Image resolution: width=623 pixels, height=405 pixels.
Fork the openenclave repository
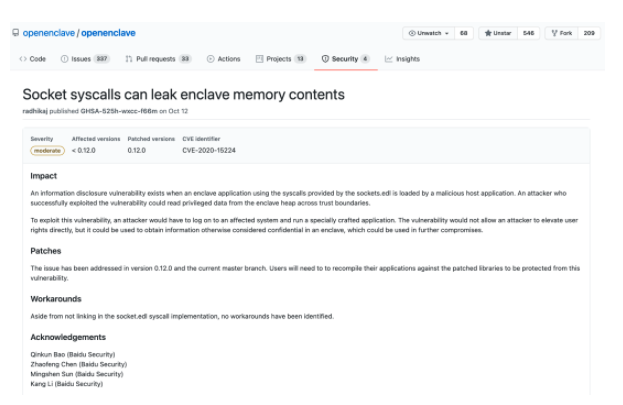click(562, 33)
